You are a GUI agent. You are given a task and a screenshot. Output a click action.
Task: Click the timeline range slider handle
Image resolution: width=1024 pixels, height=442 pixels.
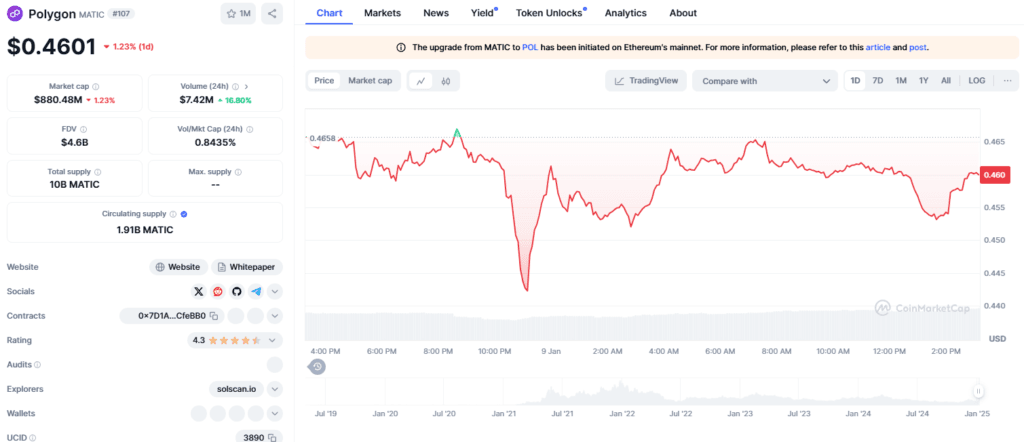click(x=978, y=391)
